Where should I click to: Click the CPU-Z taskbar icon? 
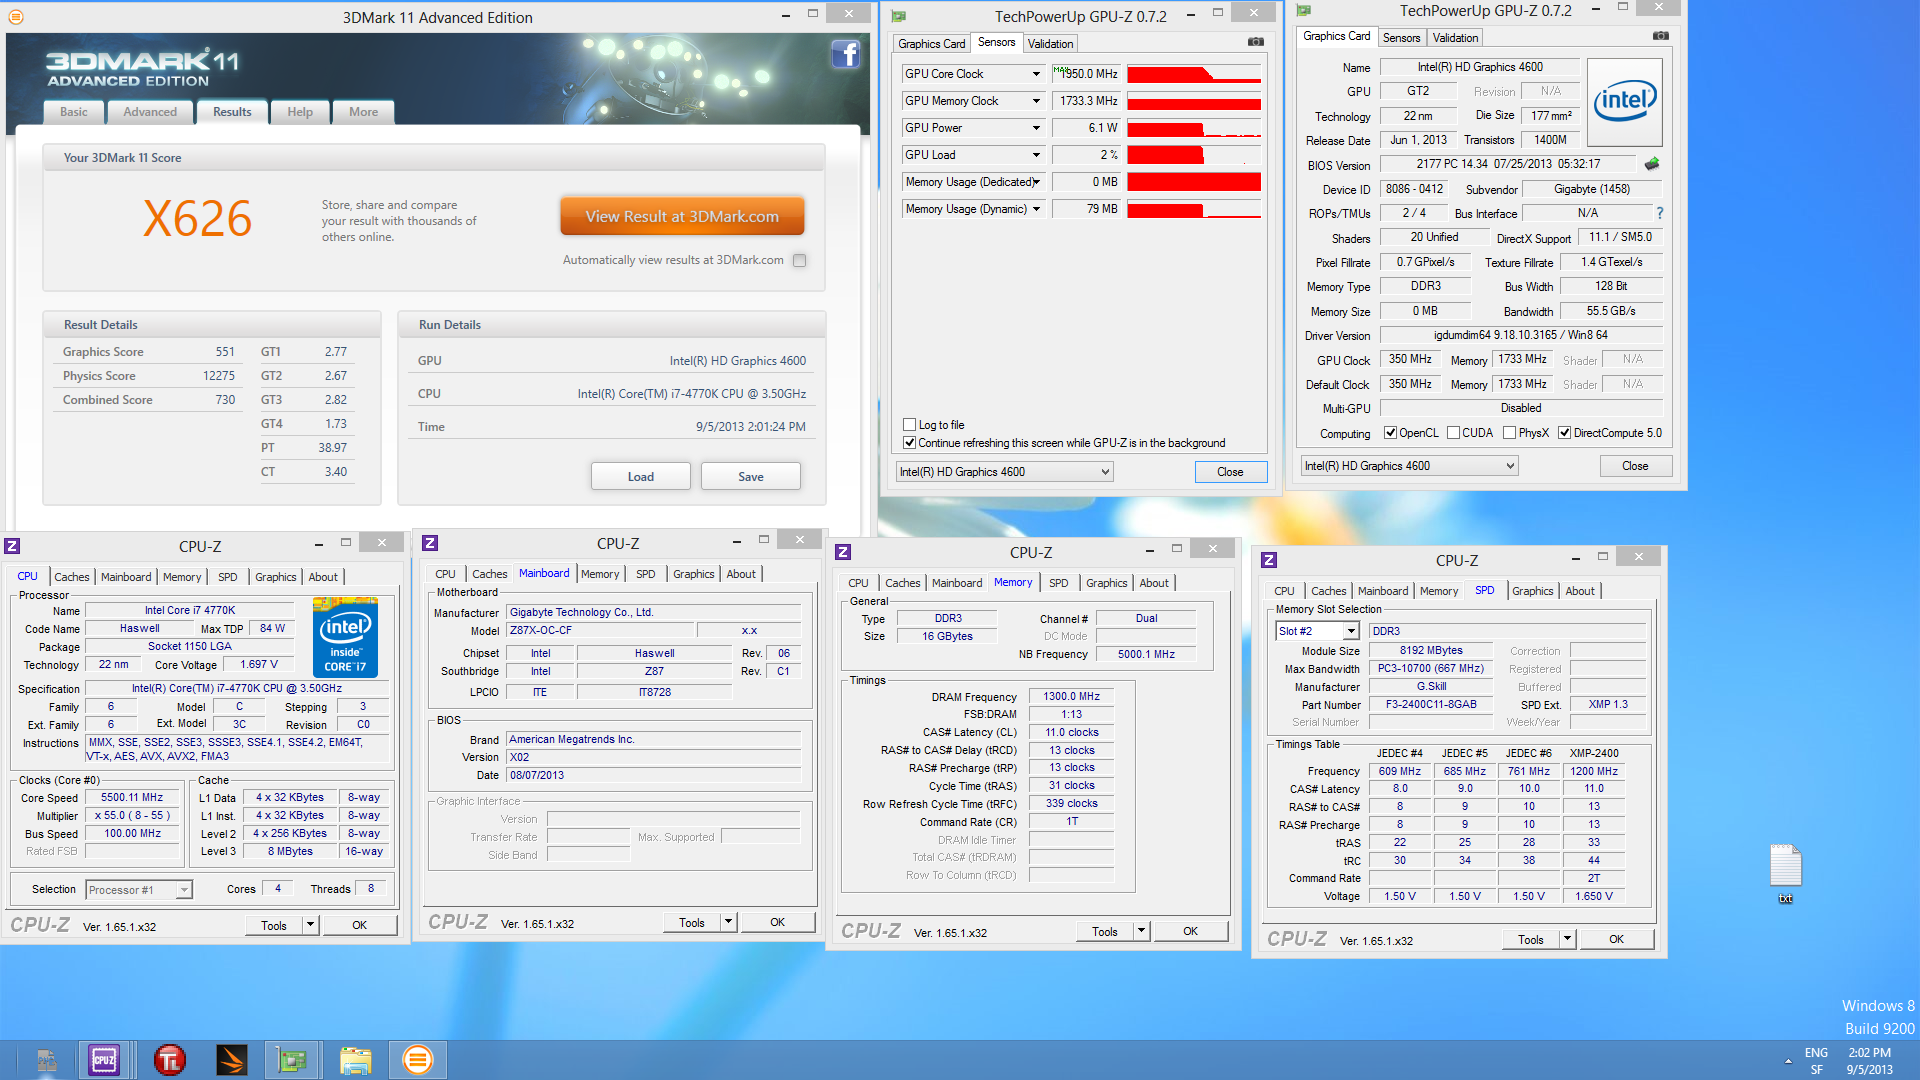[x=104, y=1060]
